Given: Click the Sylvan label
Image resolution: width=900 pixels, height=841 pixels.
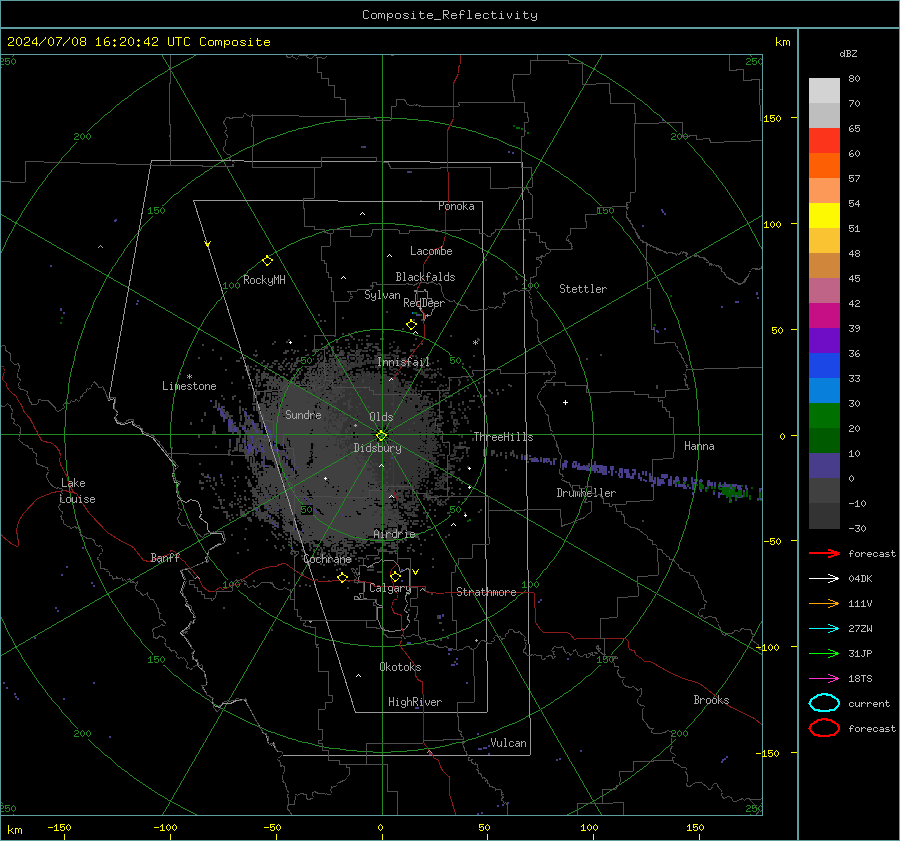Looking at the screenshot, I should (382, 295).
